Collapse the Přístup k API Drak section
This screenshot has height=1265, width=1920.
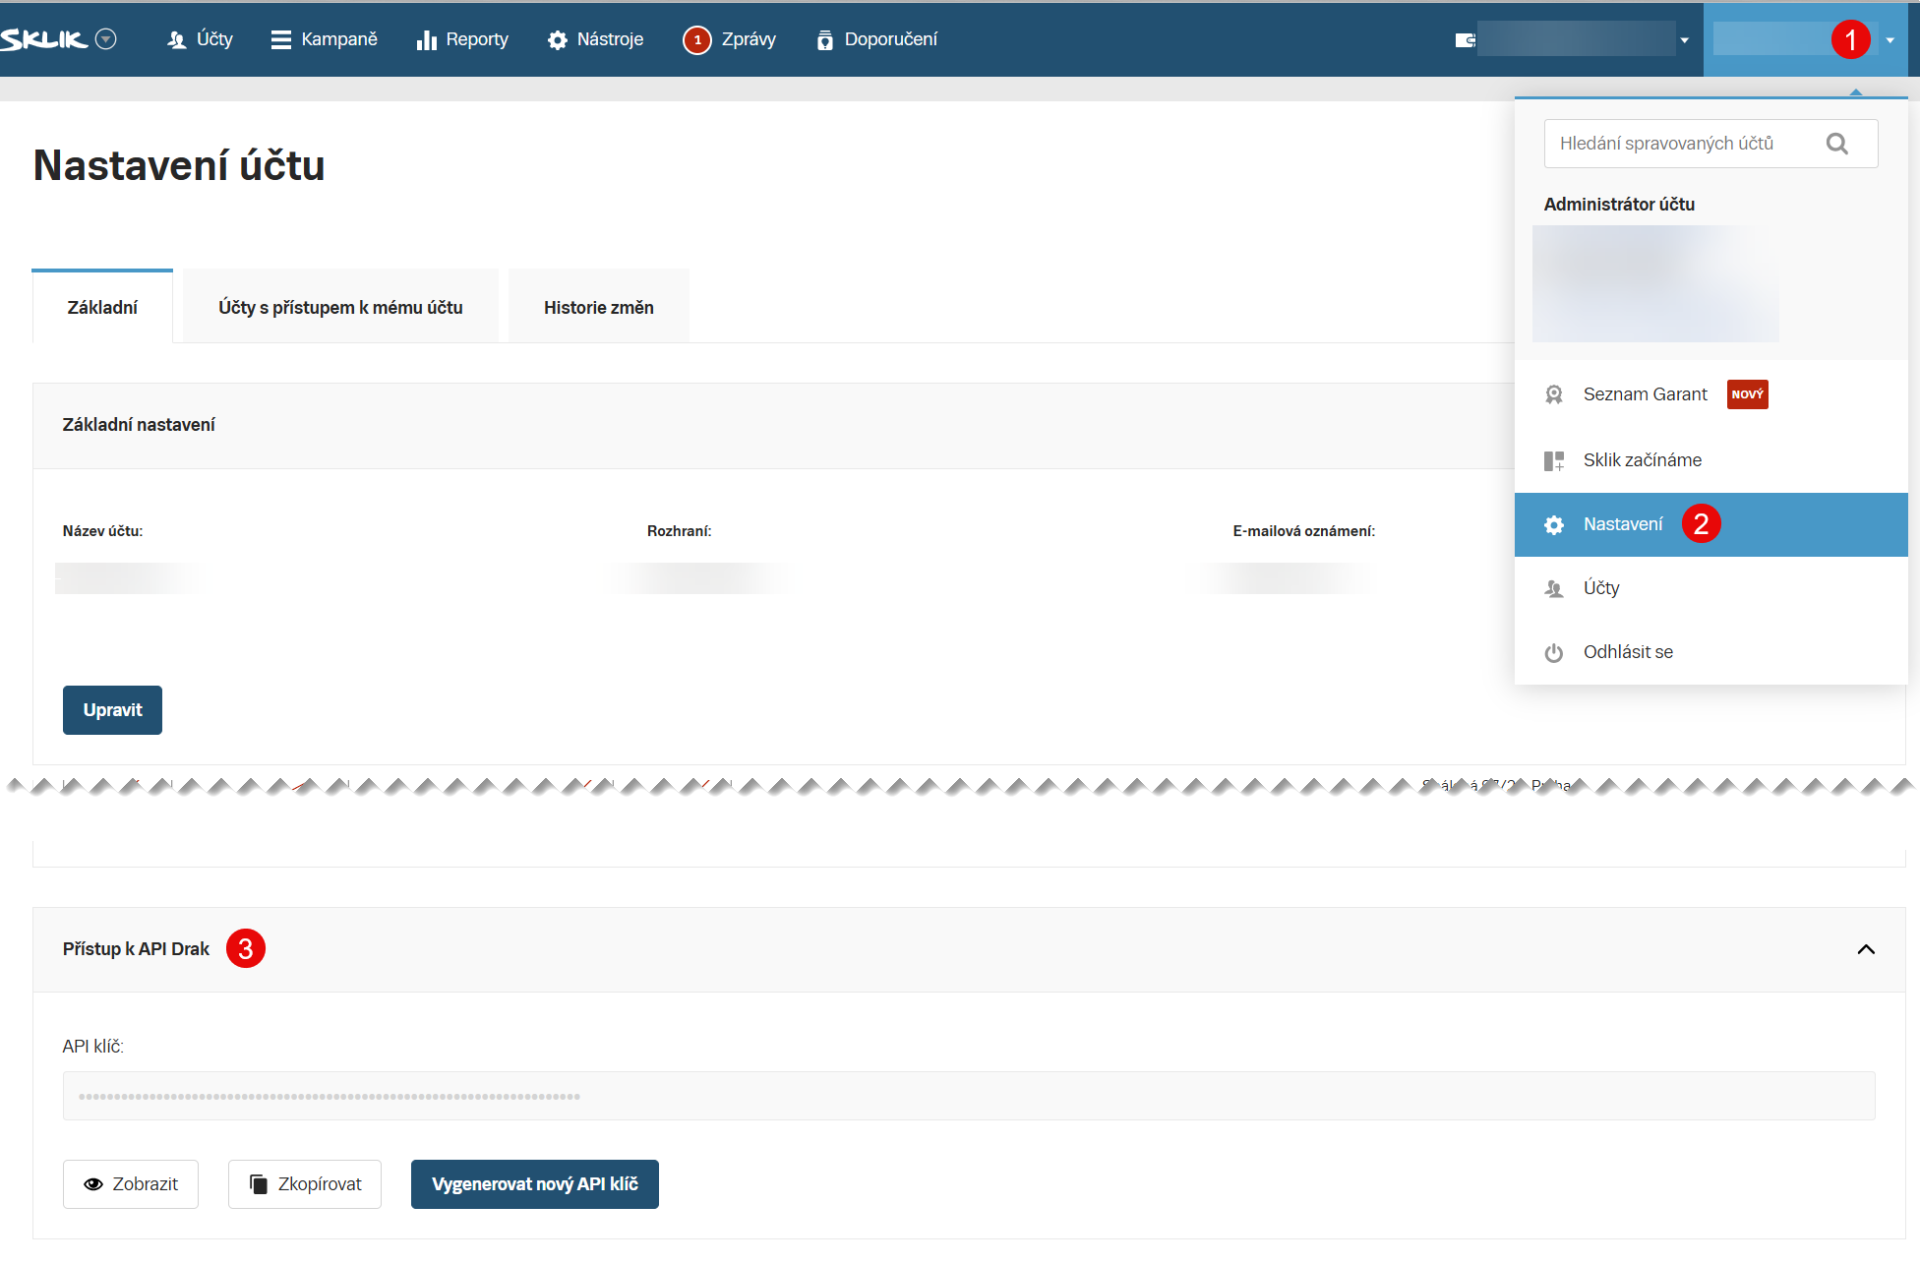click(x=1865, y=949)
